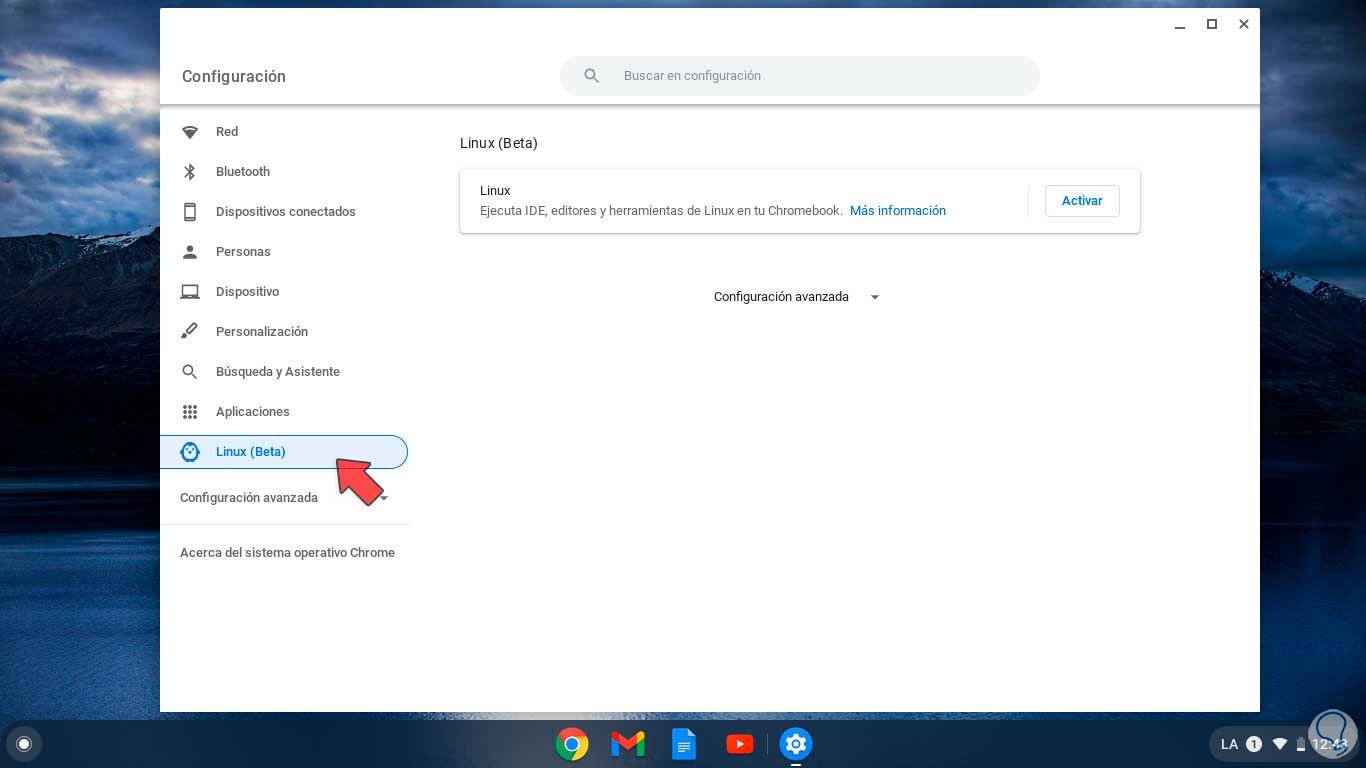
Task: Open Personalización settings
Action: point(284,332)
